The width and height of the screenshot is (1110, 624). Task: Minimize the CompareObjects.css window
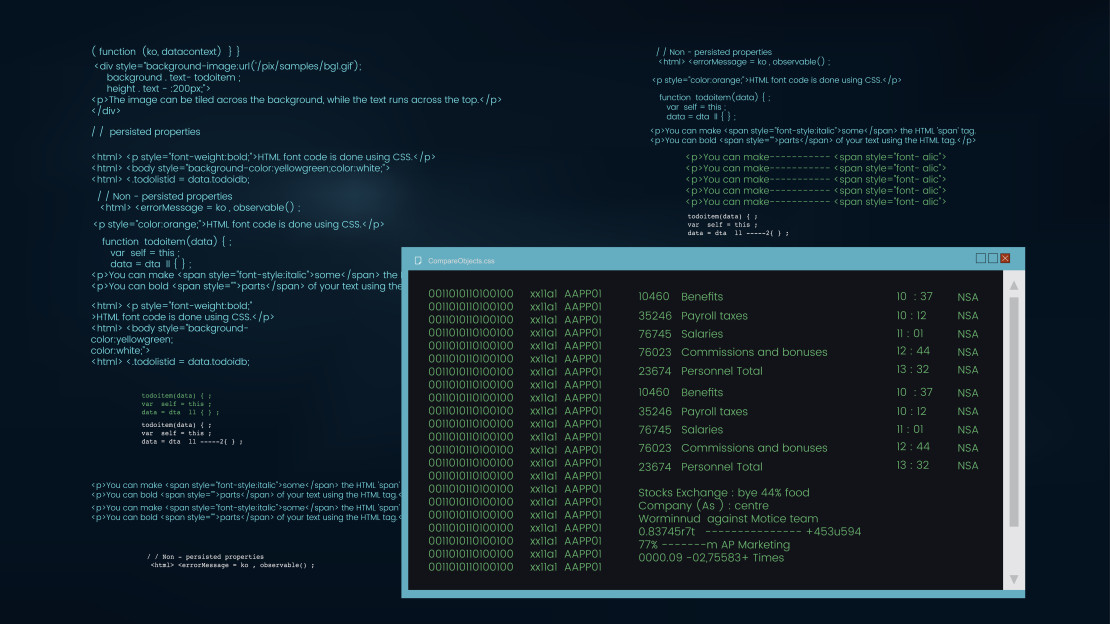click(981, 258)
